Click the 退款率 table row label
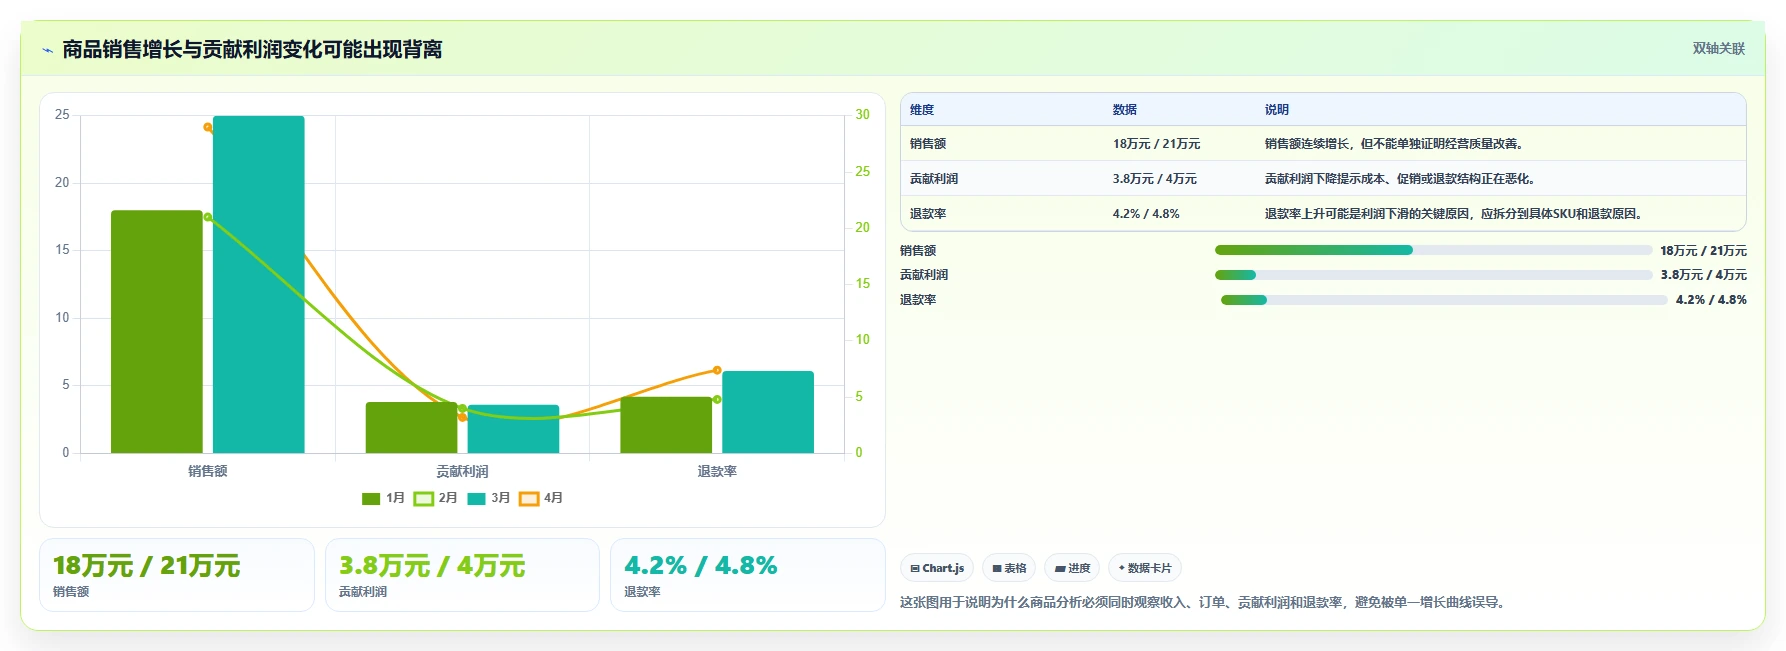This screenshot has width=1786, height=651. pyautogui.click(x=928, y=214)
